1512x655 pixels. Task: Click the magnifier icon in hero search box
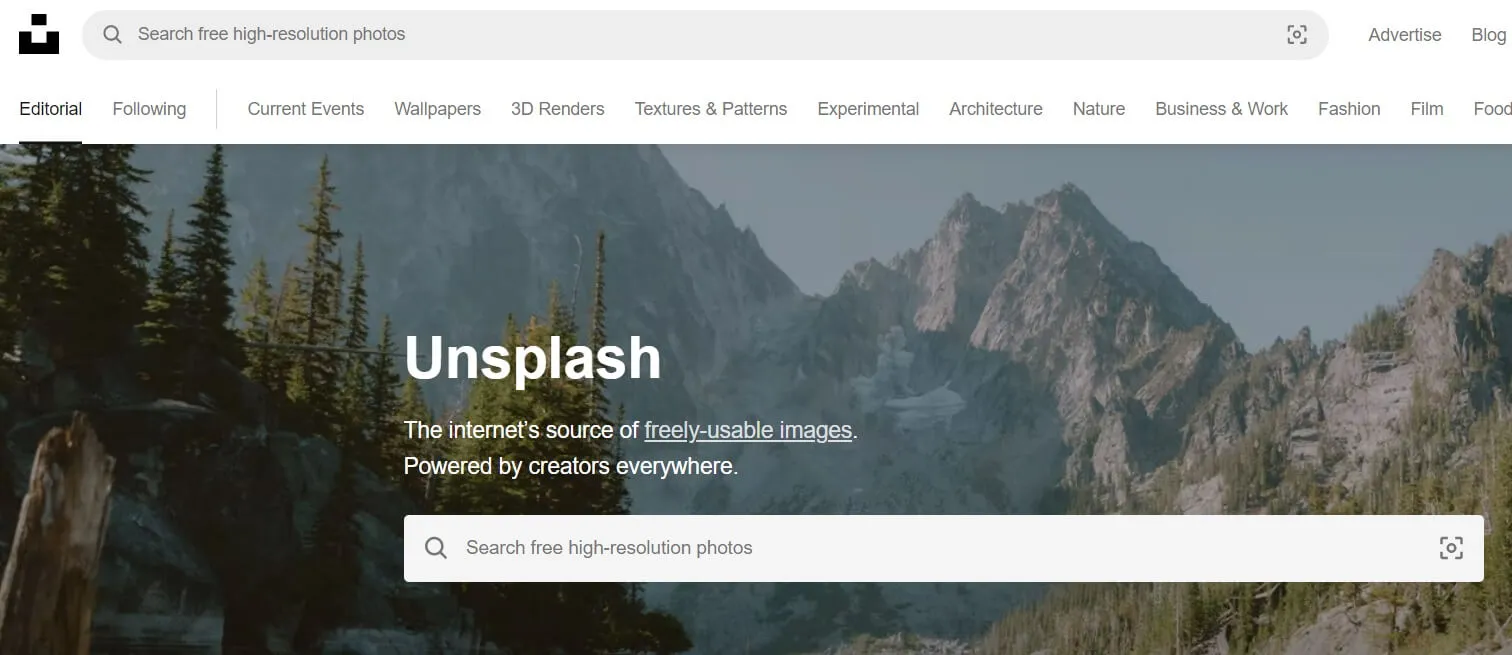pos(436,548)
